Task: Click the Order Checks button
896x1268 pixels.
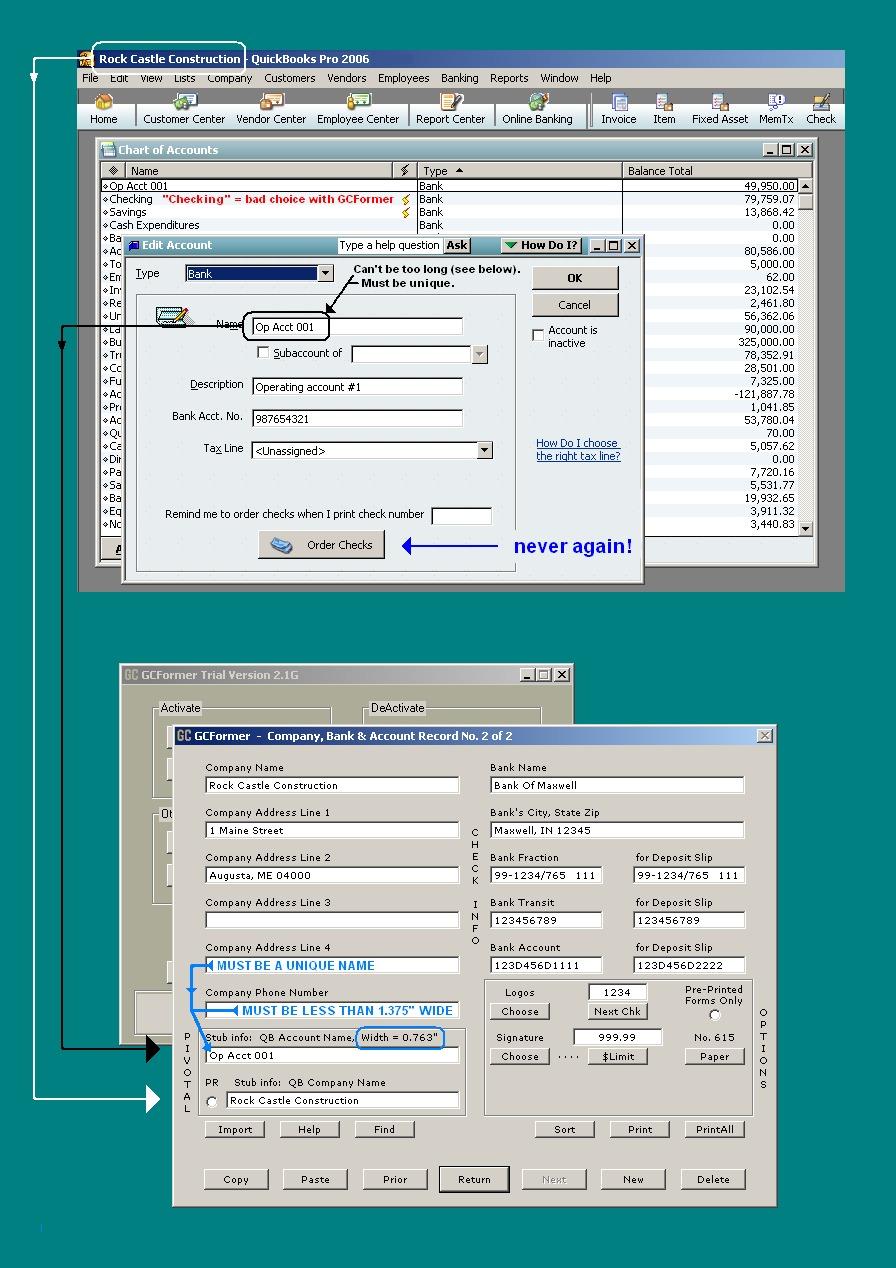Action: [x=322, y=545]
